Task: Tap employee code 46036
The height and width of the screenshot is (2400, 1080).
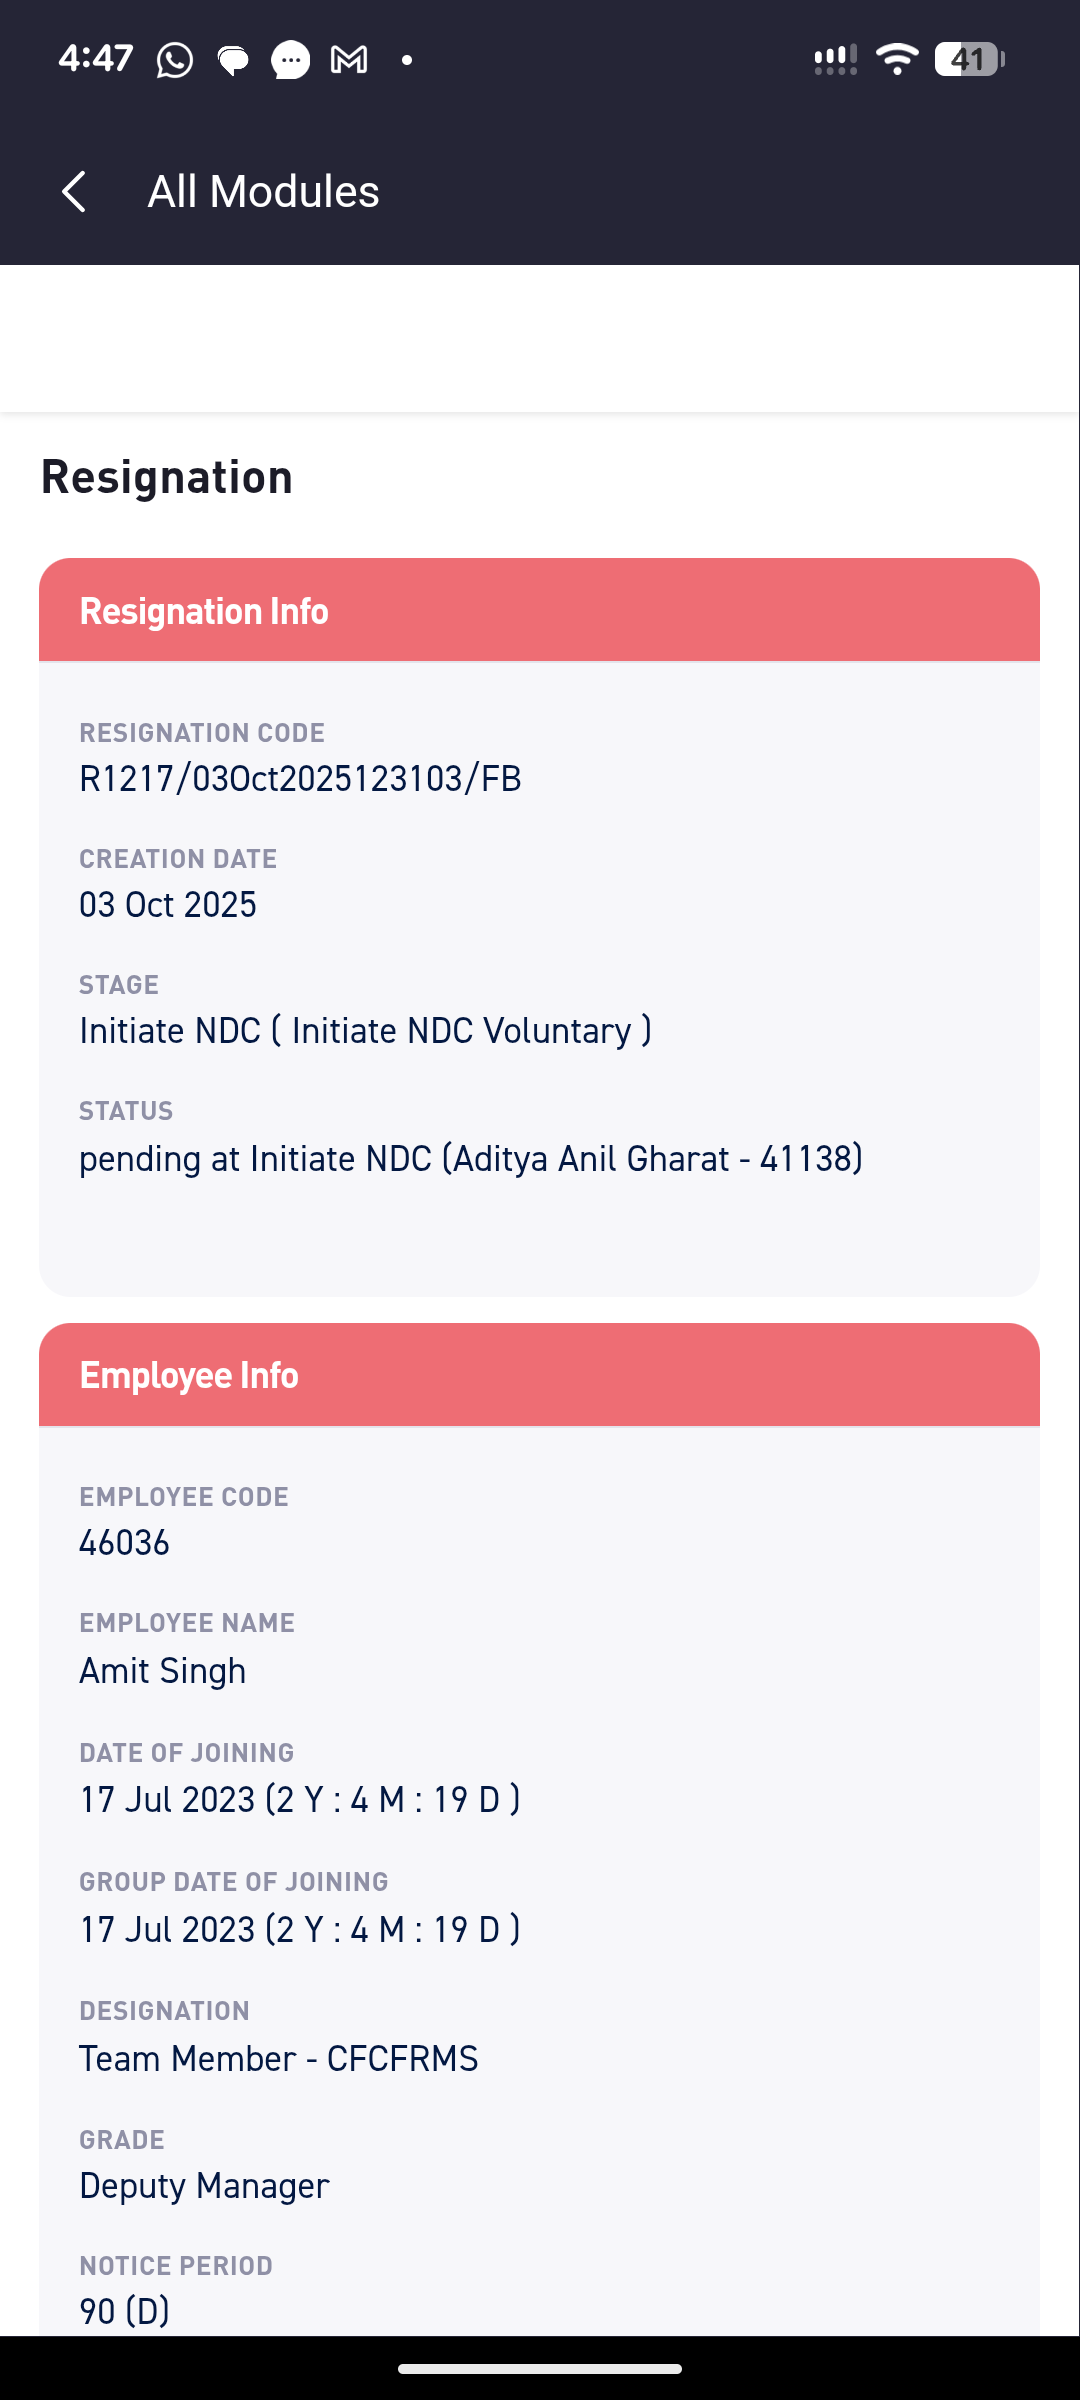Action: pos(124,1543)
